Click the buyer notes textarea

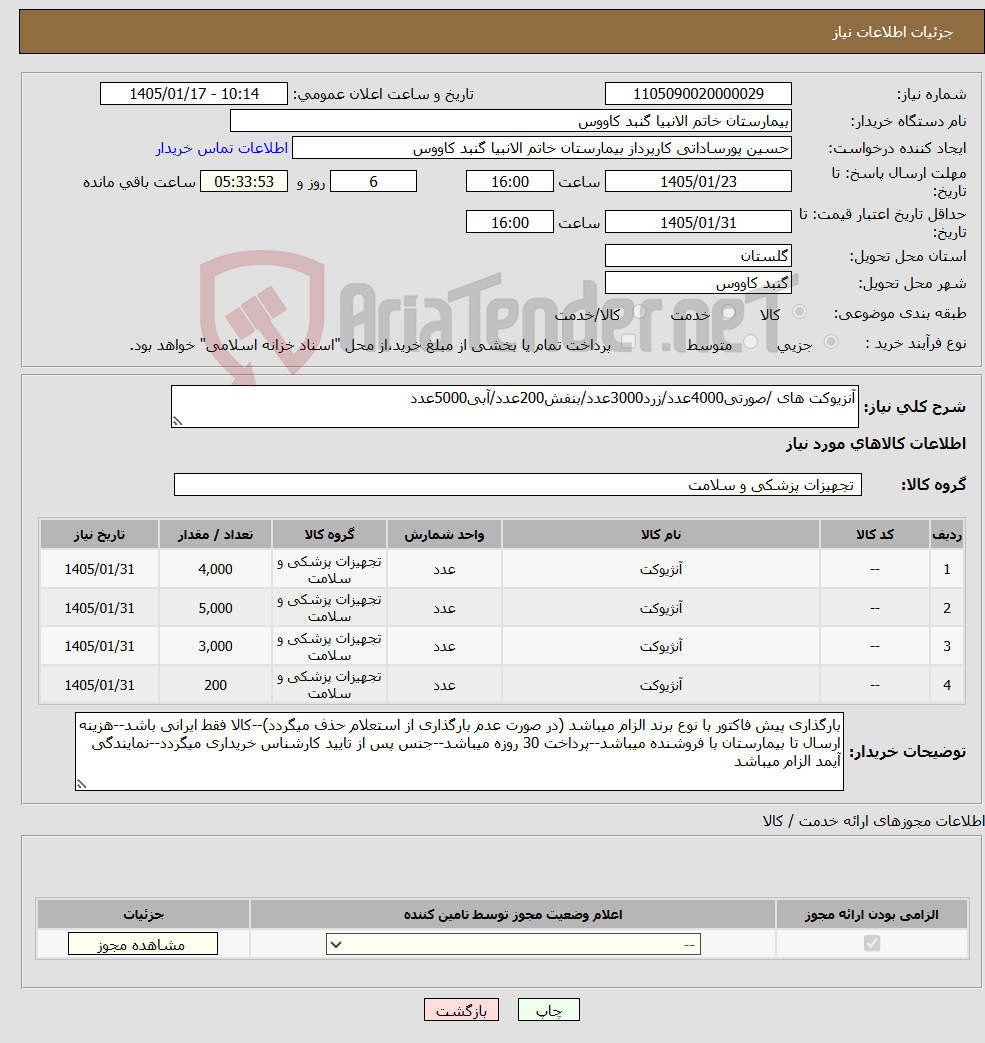pyautogui.click(x=459, y=752)
